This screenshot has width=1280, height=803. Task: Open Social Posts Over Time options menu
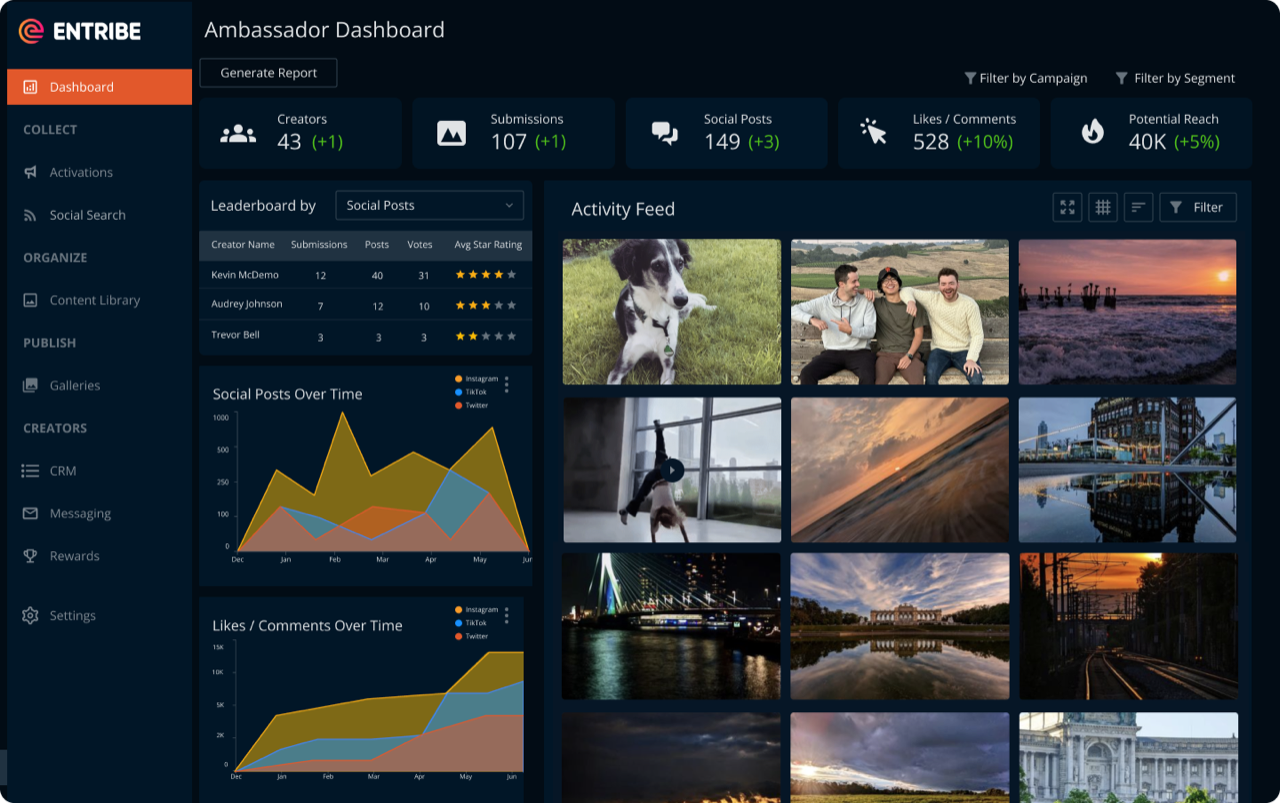coord(507,385)
